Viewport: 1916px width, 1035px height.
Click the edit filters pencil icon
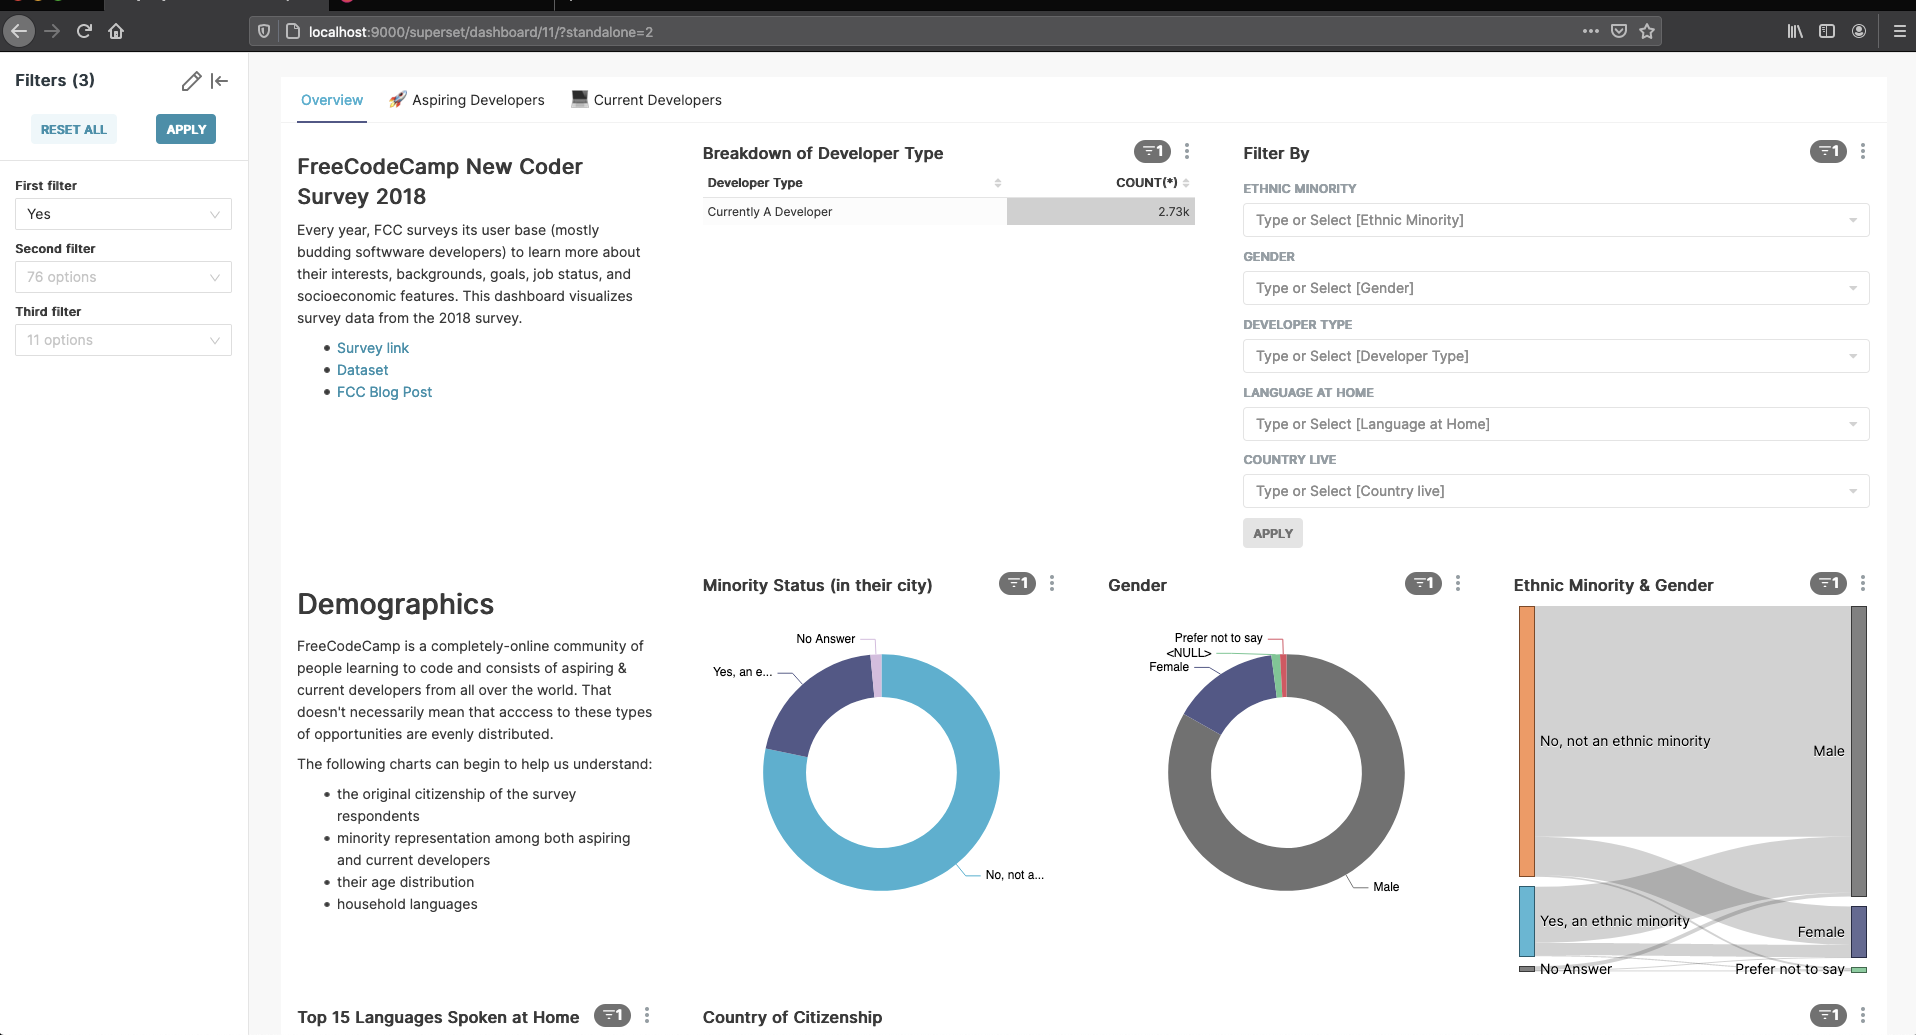pos(191,81)
